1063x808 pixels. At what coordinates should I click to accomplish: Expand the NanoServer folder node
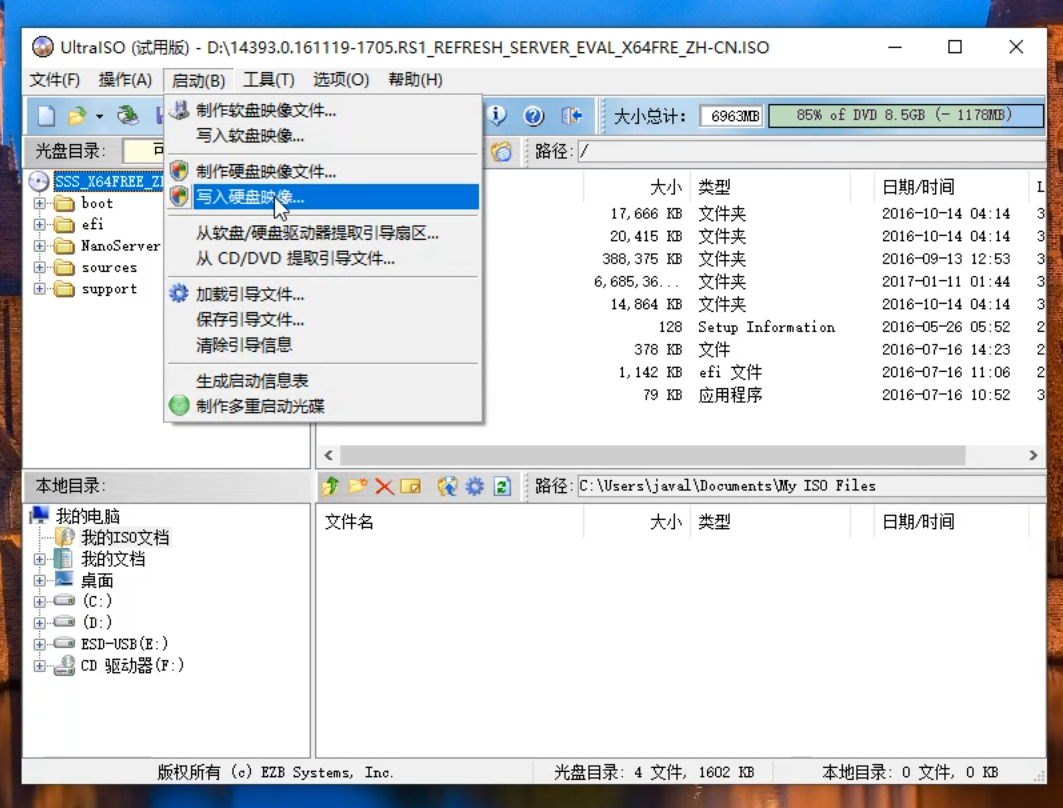tap(39, 245)
